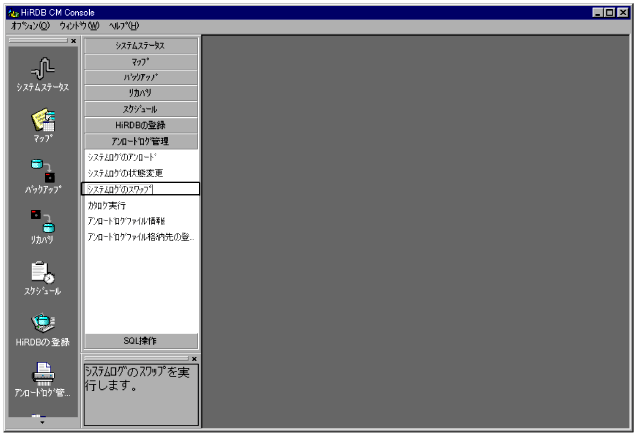Select the マップ map icon in sidebar
This screenshot has height=435, width=636.
[43, 121]
